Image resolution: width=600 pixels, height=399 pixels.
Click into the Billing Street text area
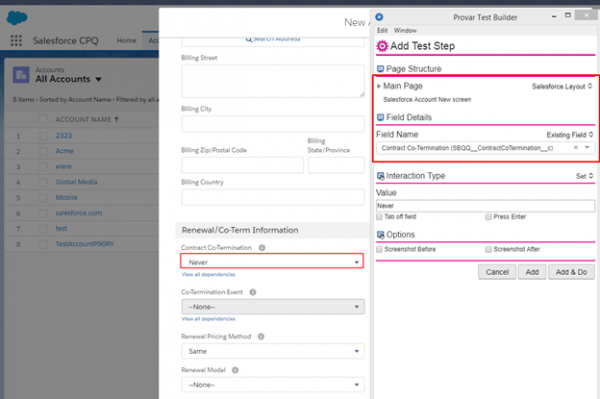point(273,81)
